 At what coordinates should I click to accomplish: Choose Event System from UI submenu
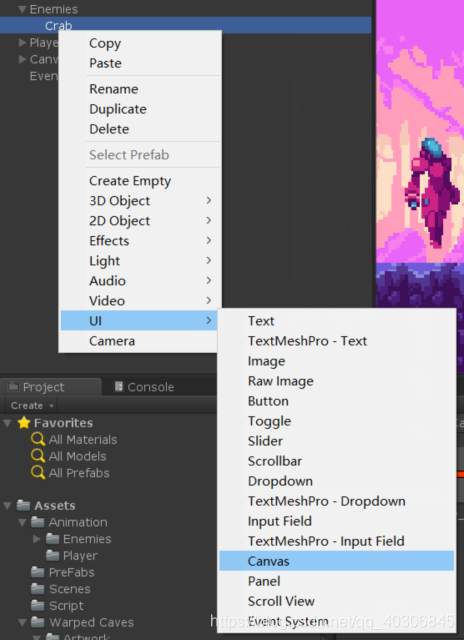pos(337,621)
